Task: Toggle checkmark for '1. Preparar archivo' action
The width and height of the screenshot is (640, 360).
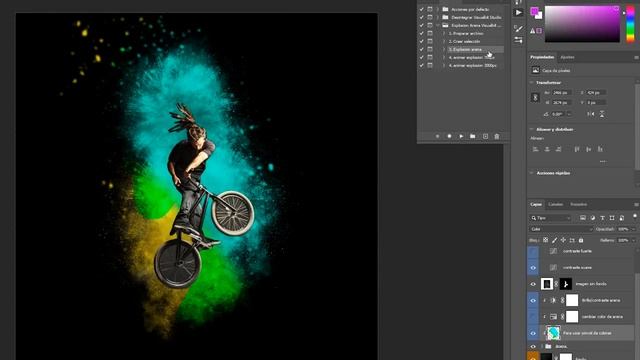Action: click(422, 33)
